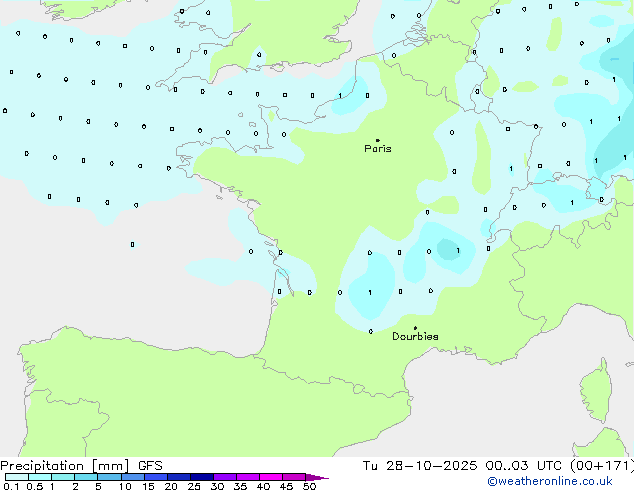Click the Precipitation [mm] GFS title
This screenshot has width=634, height=490.
[x=81, y=466]
